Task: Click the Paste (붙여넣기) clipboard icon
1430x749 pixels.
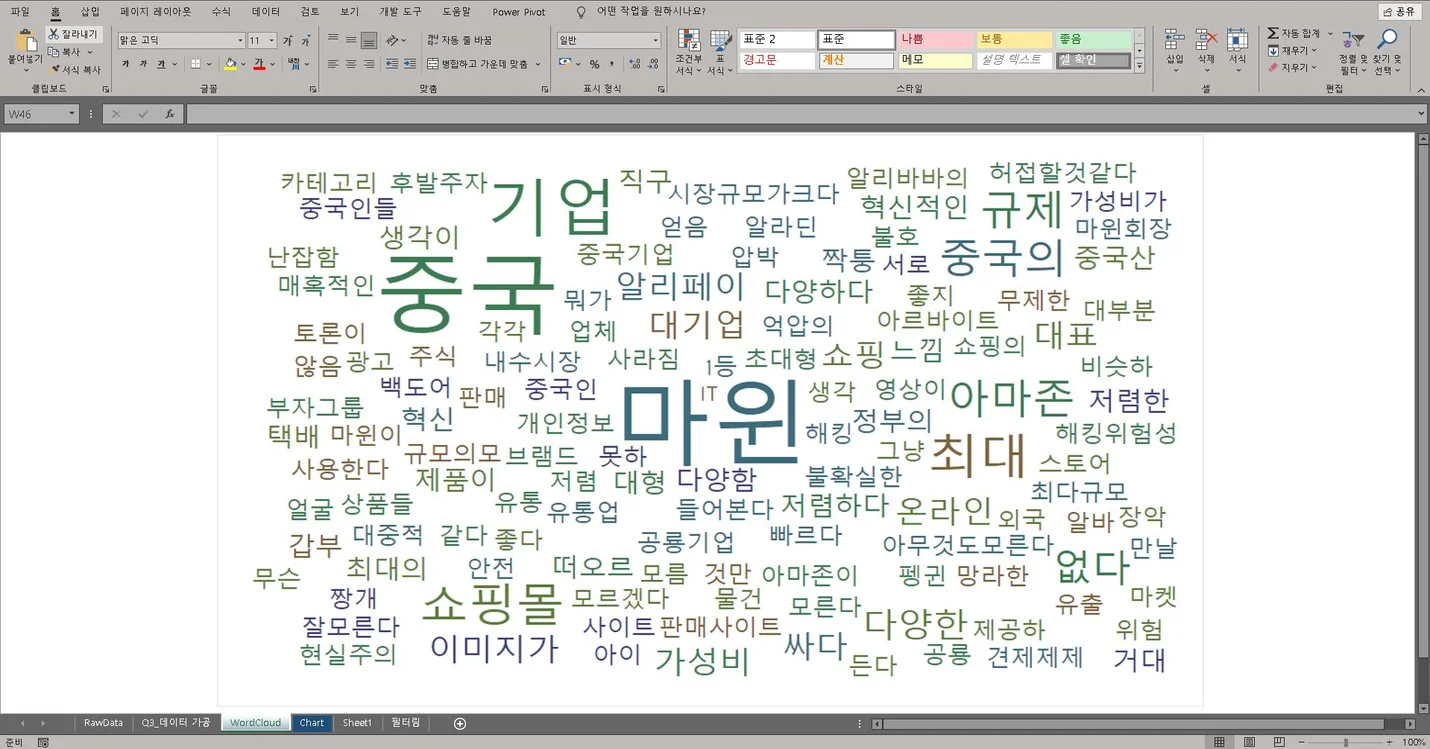Action: (x=26, y=42)
